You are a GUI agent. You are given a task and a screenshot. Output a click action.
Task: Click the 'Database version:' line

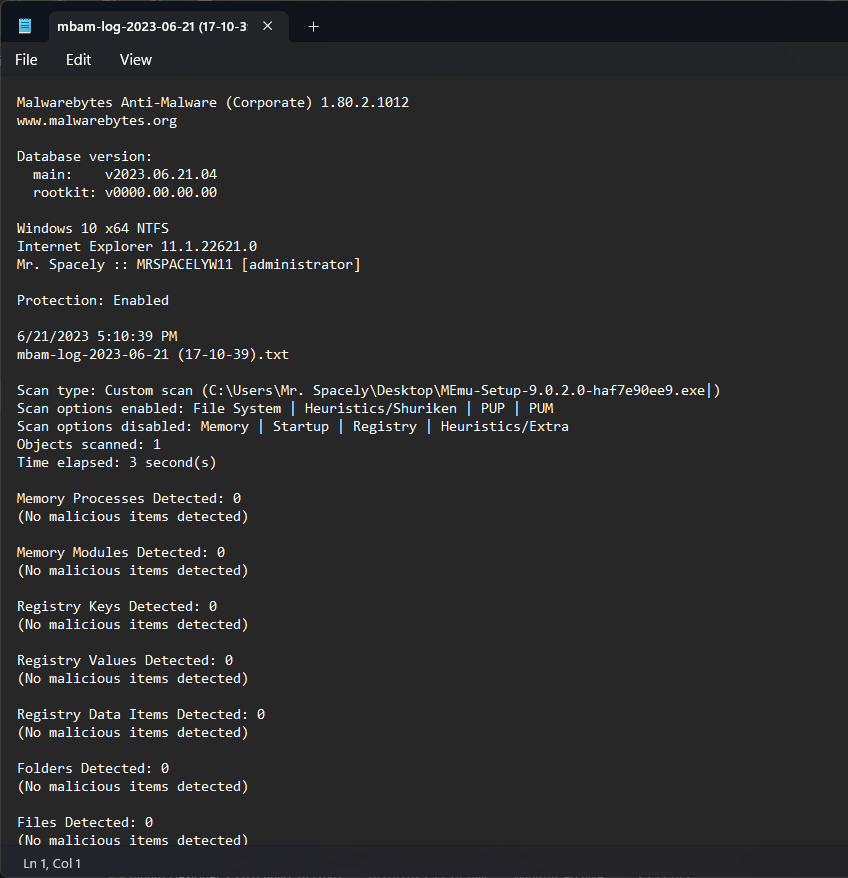coord(85,156)
